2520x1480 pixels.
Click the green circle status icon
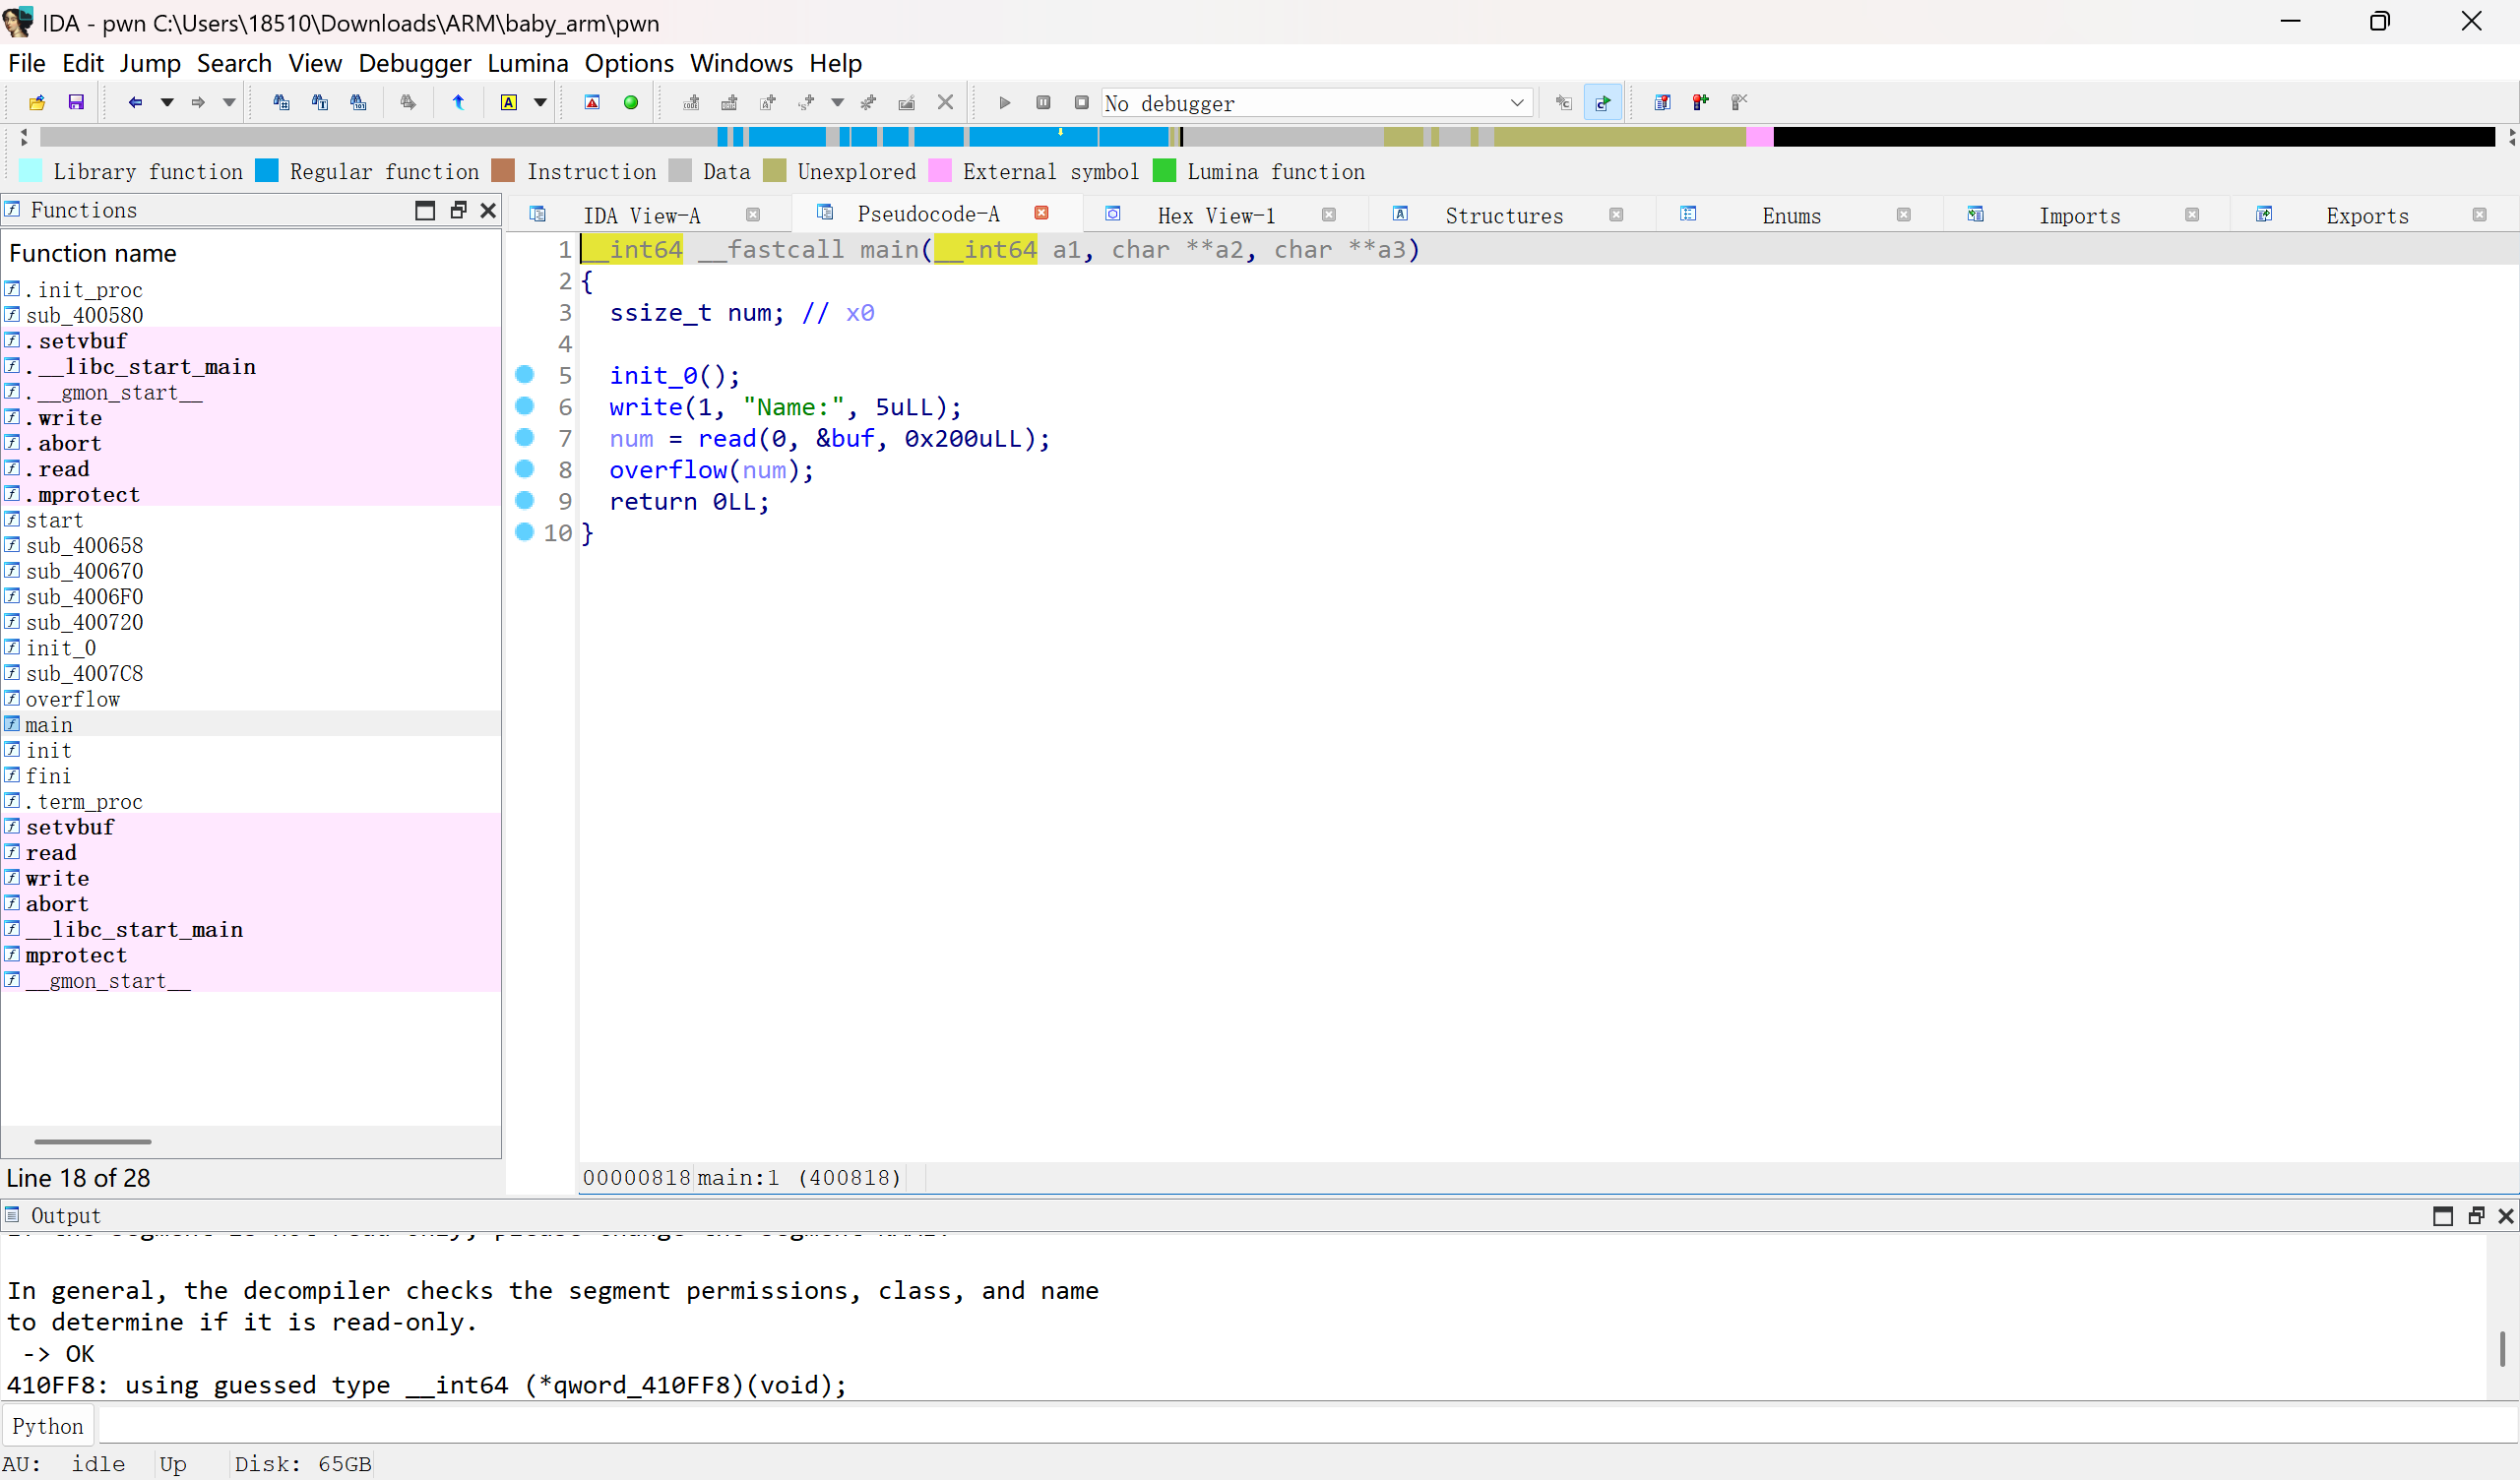(631, 102)
